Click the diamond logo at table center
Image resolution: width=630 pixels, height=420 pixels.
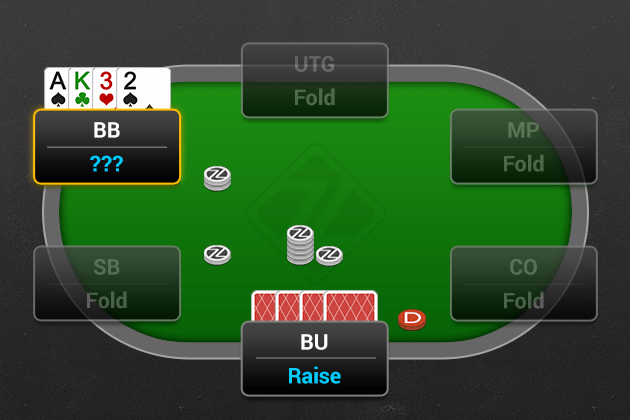(x=315, y=213)
